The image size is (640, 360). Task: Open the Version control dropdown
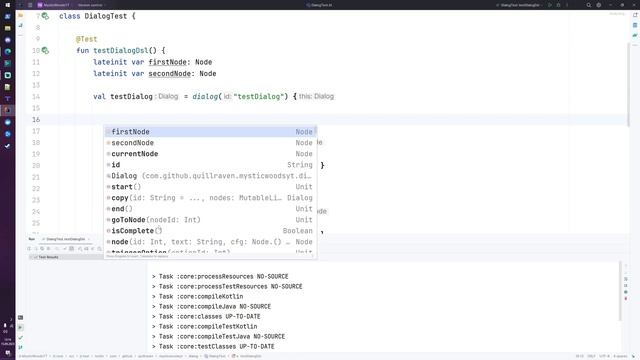[x=91, y=5]
